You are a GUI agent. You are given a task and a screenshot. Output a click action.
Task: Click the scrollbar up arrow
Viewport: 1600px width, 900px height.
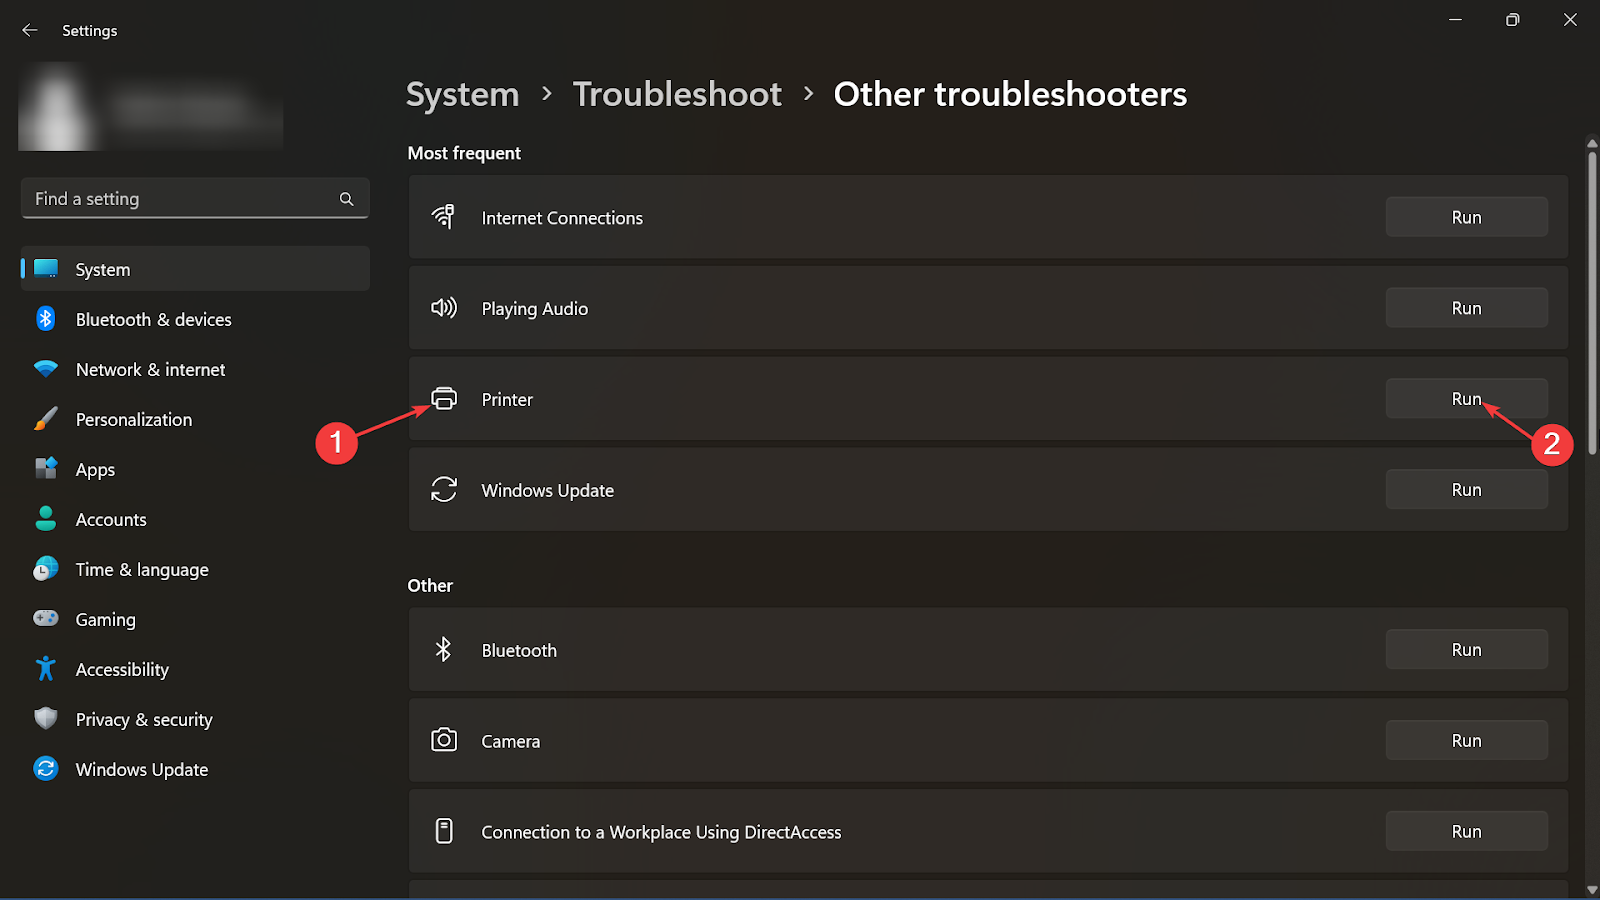(x=1592, y=143)
